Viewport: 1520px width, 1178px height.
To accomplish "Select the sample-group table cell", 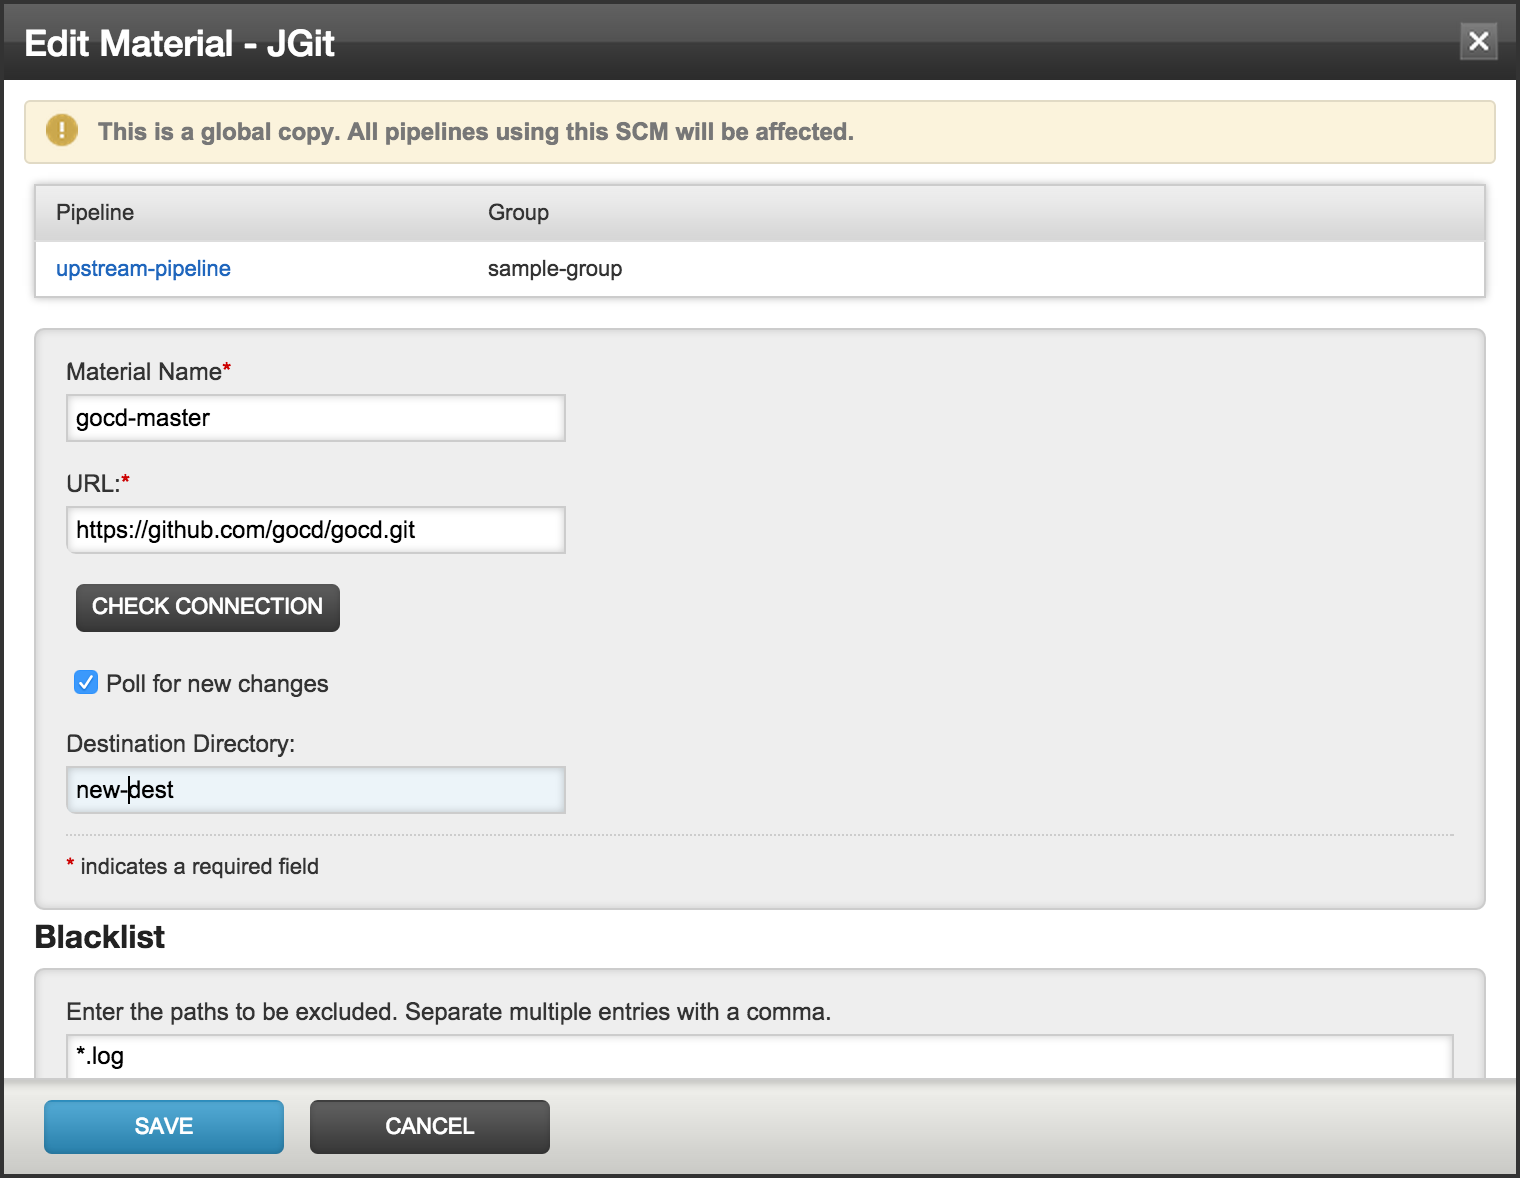I will click(555, 269).
